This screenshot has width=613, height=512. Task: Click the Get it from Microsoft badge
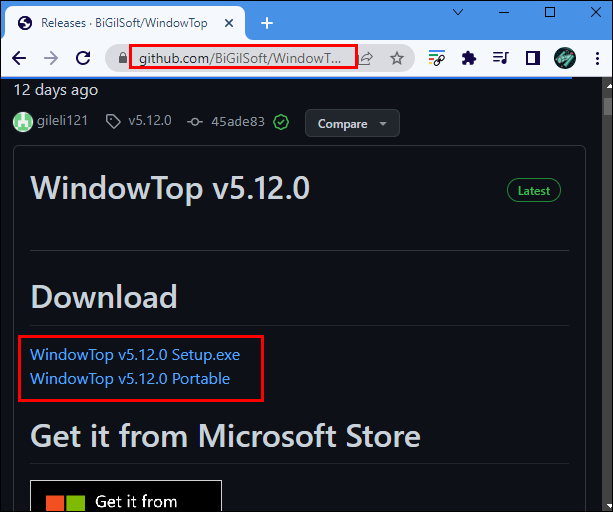pyautogui.click(x=126, y=496)
